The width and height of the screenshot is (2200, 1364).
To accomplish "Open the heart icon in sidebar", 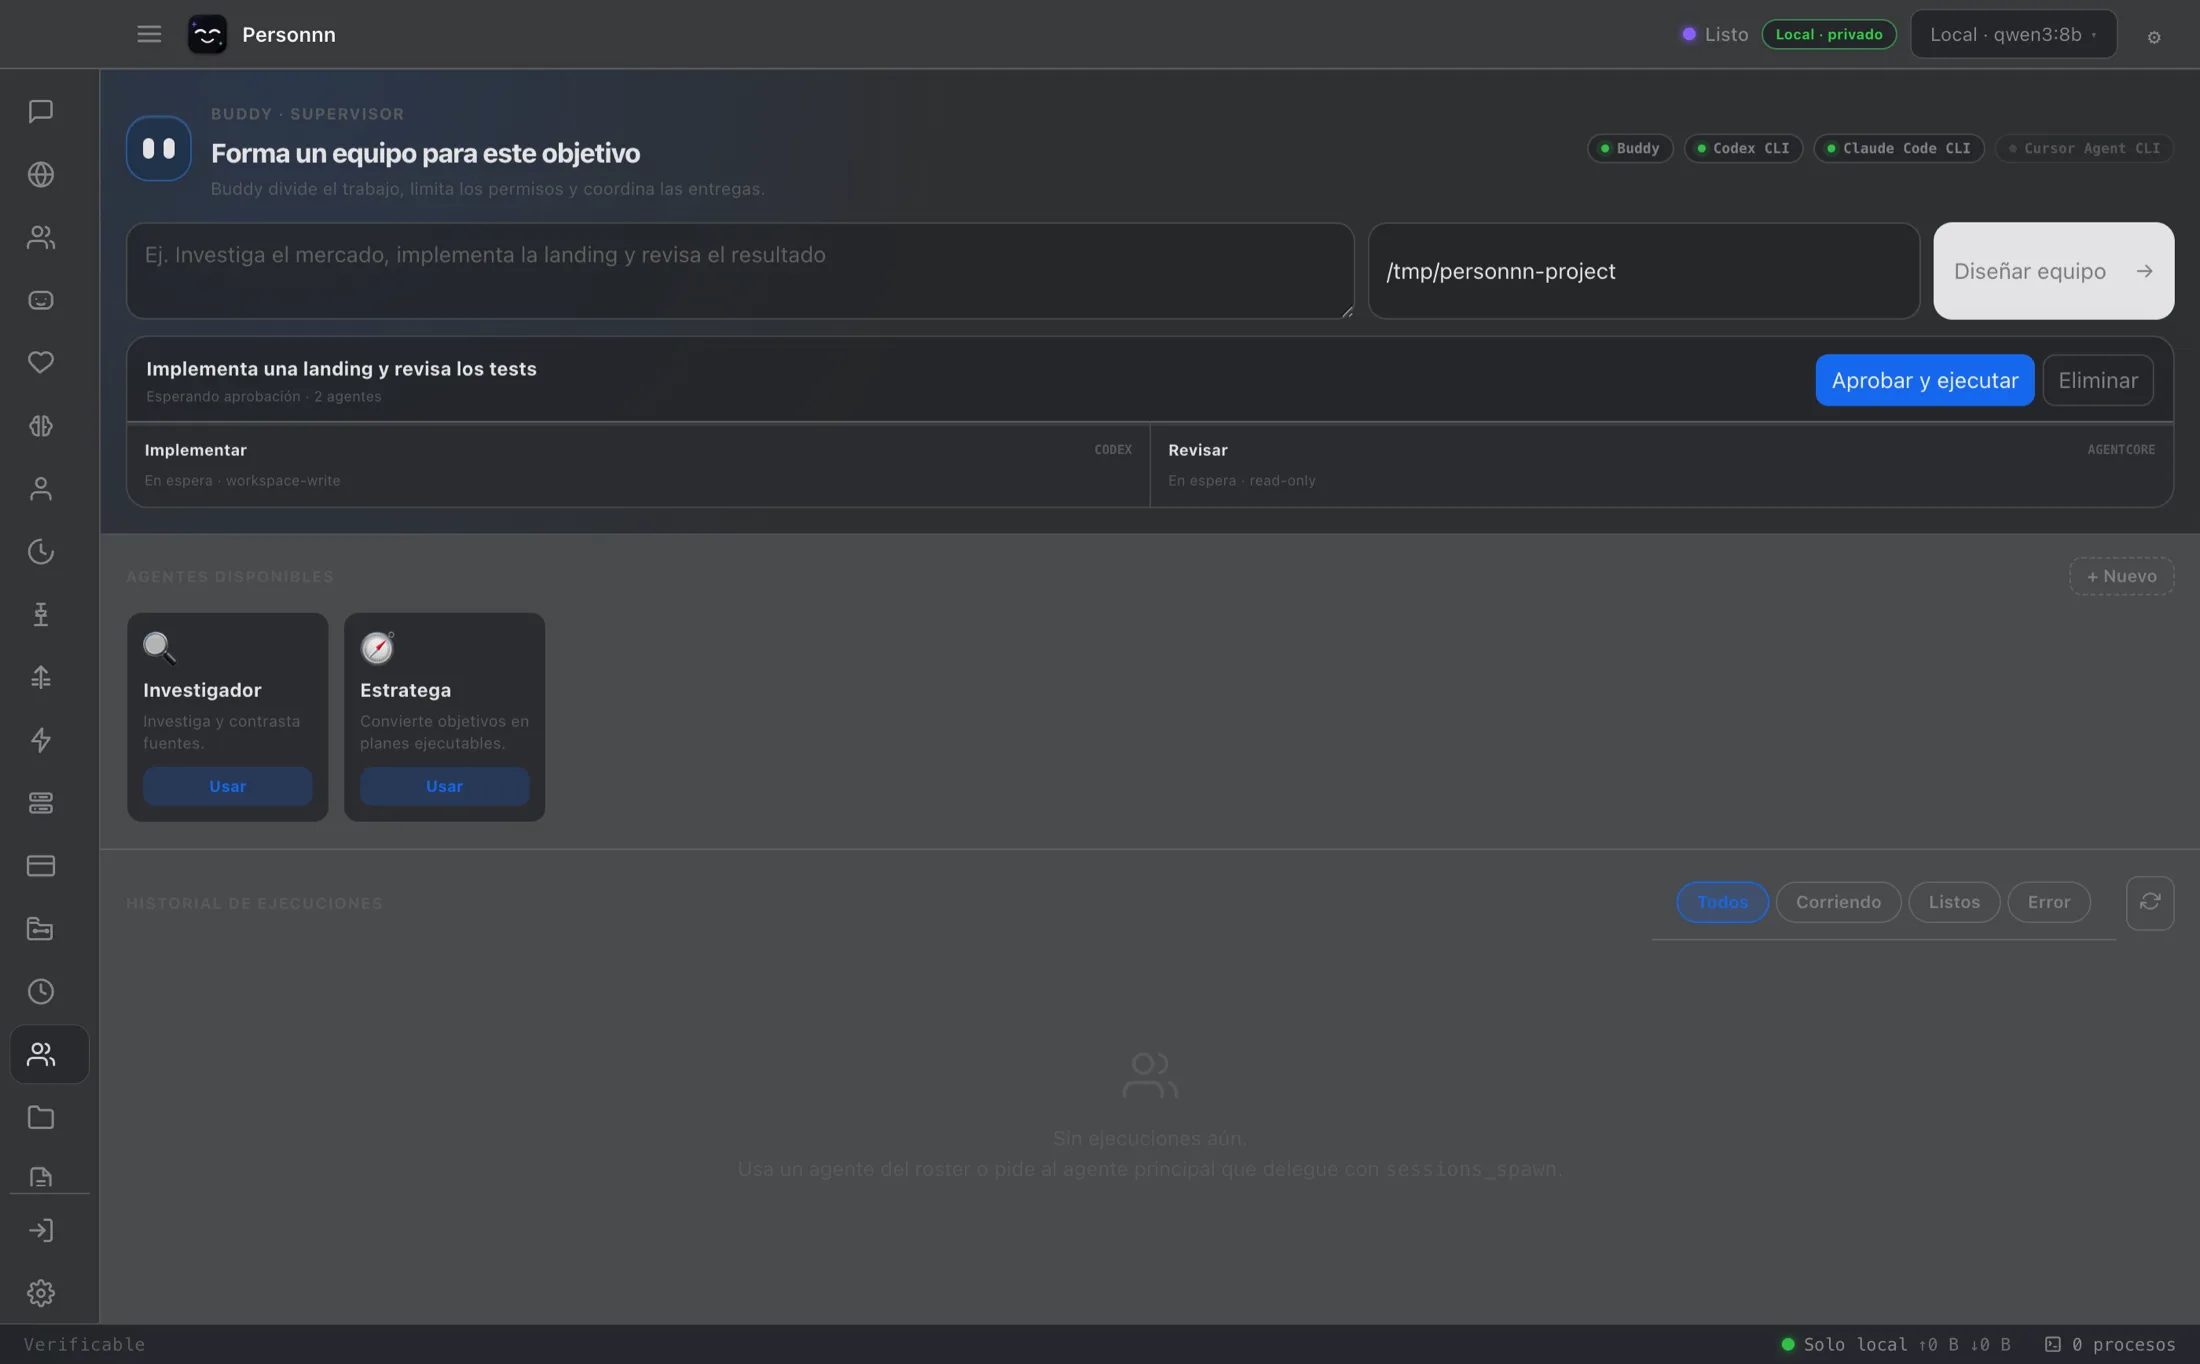I will (x=40, y=362).
